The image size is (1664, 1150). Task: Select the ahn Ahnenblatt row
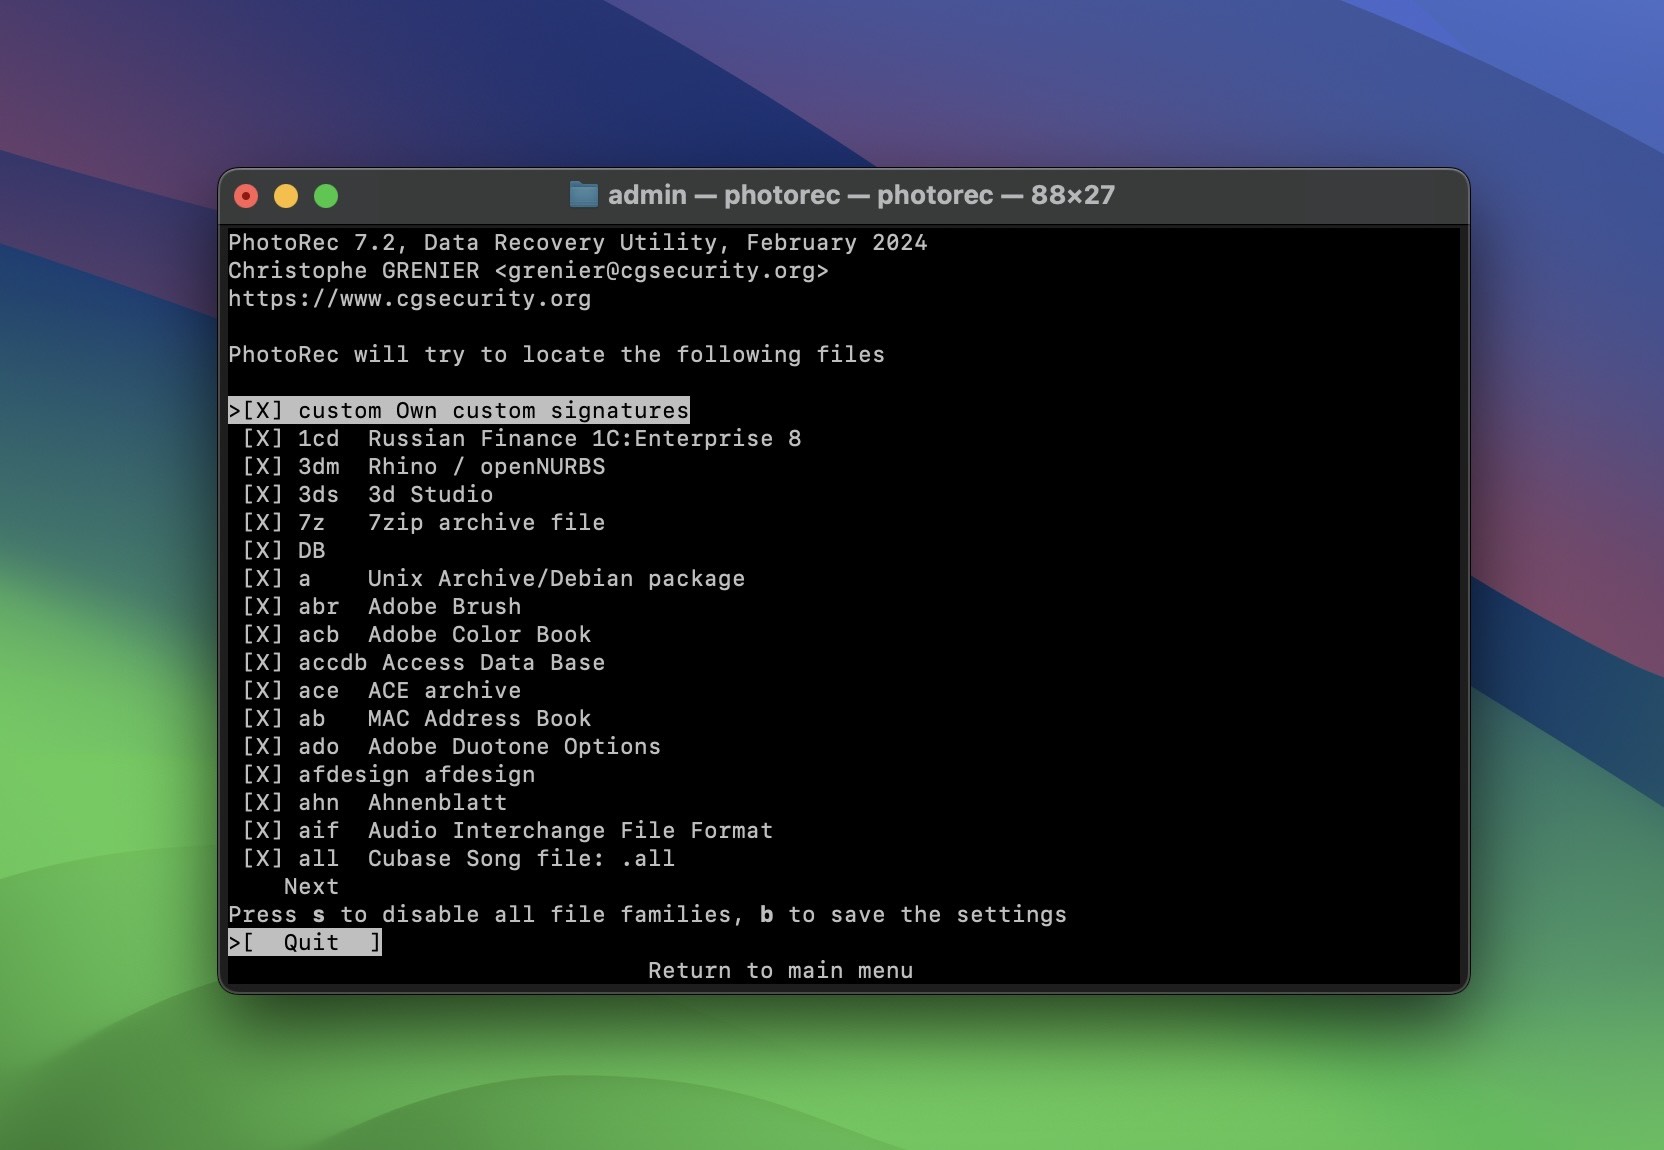pyautogui.click(x=375, y=803)
